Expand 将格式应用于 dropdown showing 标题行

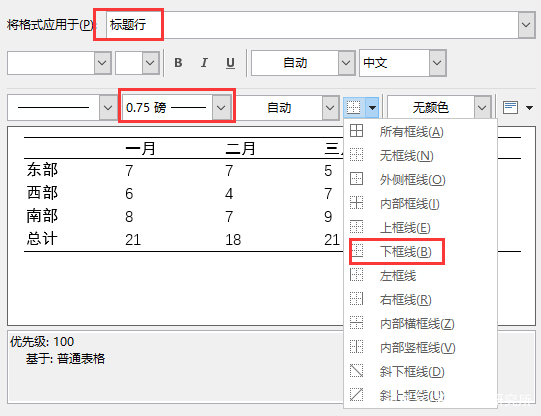(x=527, y=25)
